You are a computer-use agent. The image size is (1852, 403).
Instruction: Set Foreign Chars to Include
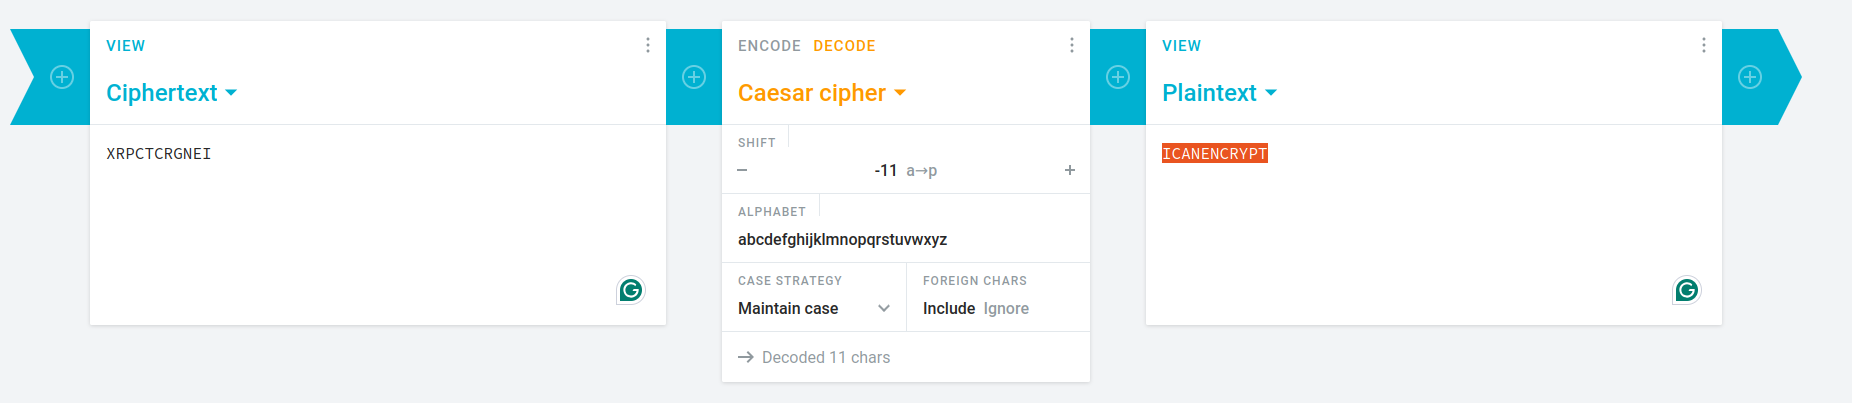948,309
